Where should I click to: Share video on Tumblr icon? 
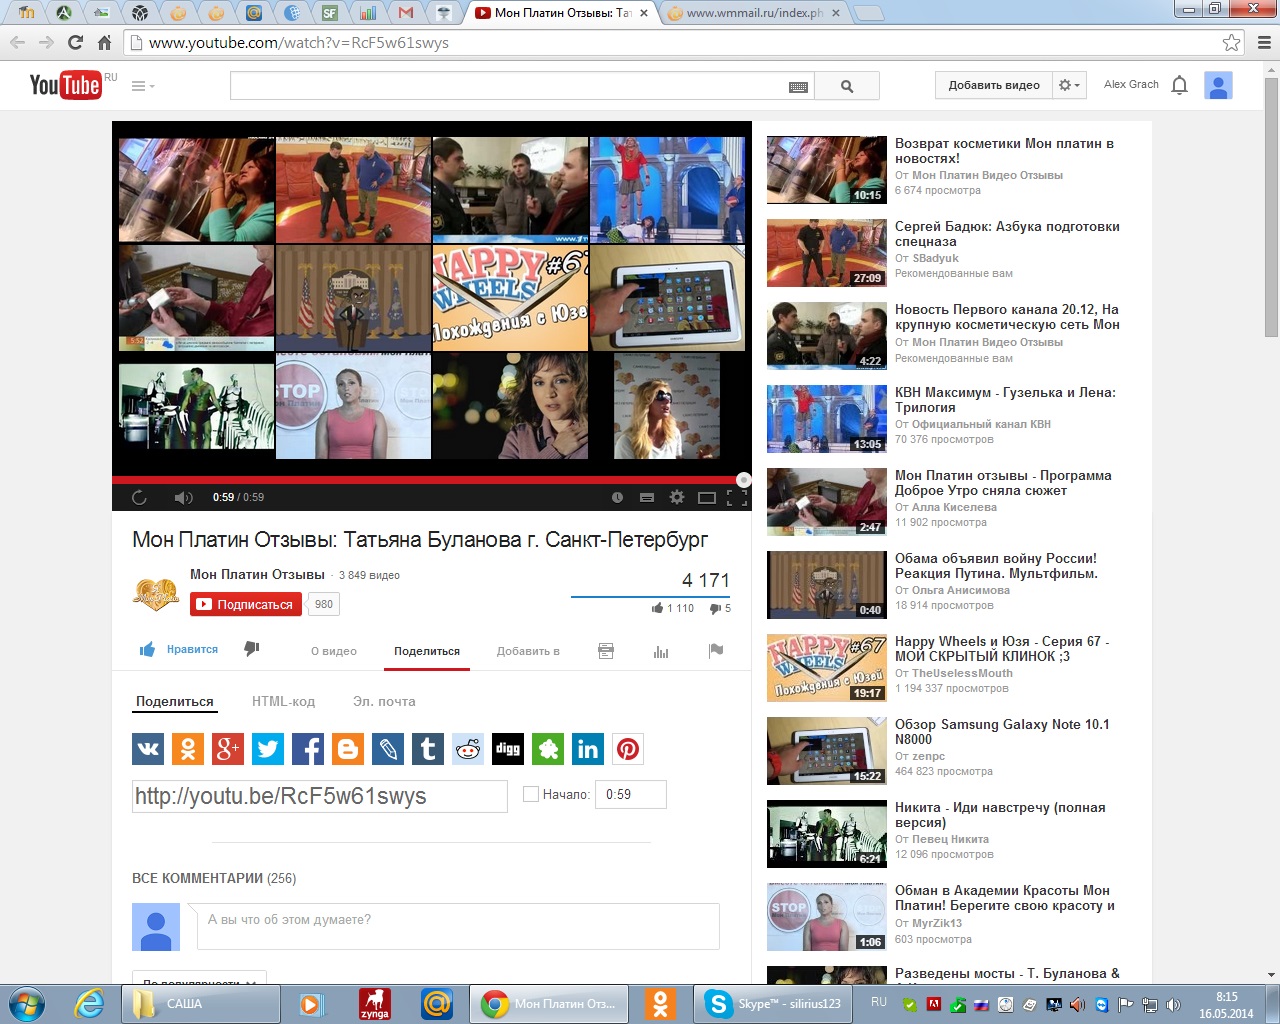click(428, 749)
